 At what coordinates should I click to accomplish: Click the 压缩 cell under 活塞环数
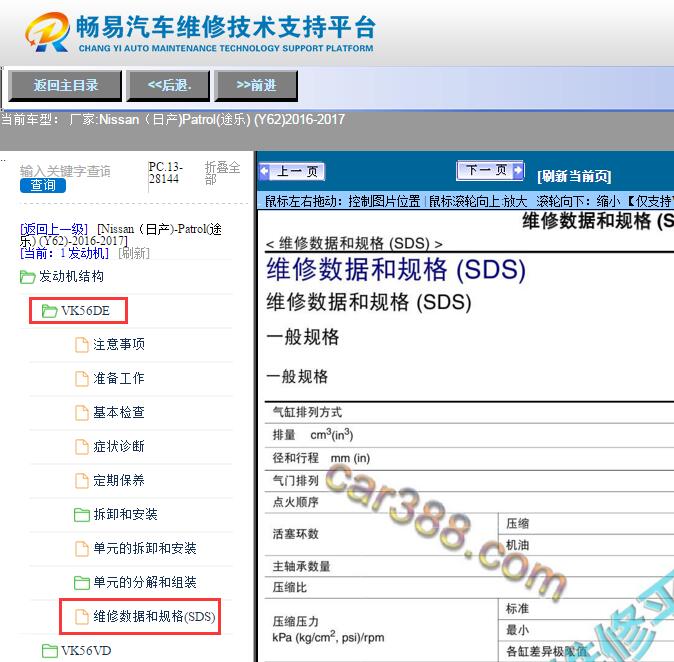click(586, 524)
